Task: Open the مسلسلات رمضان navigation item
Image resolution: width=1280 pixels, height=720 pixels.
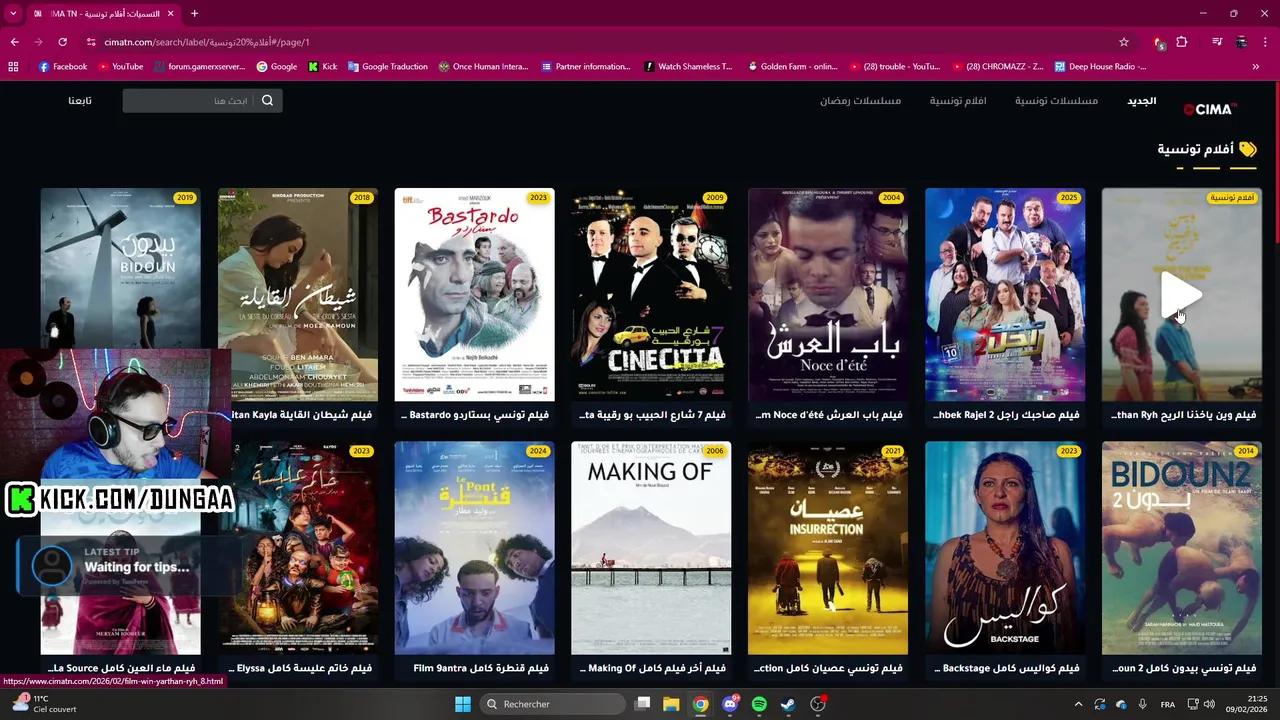Action: pos(860,100)
